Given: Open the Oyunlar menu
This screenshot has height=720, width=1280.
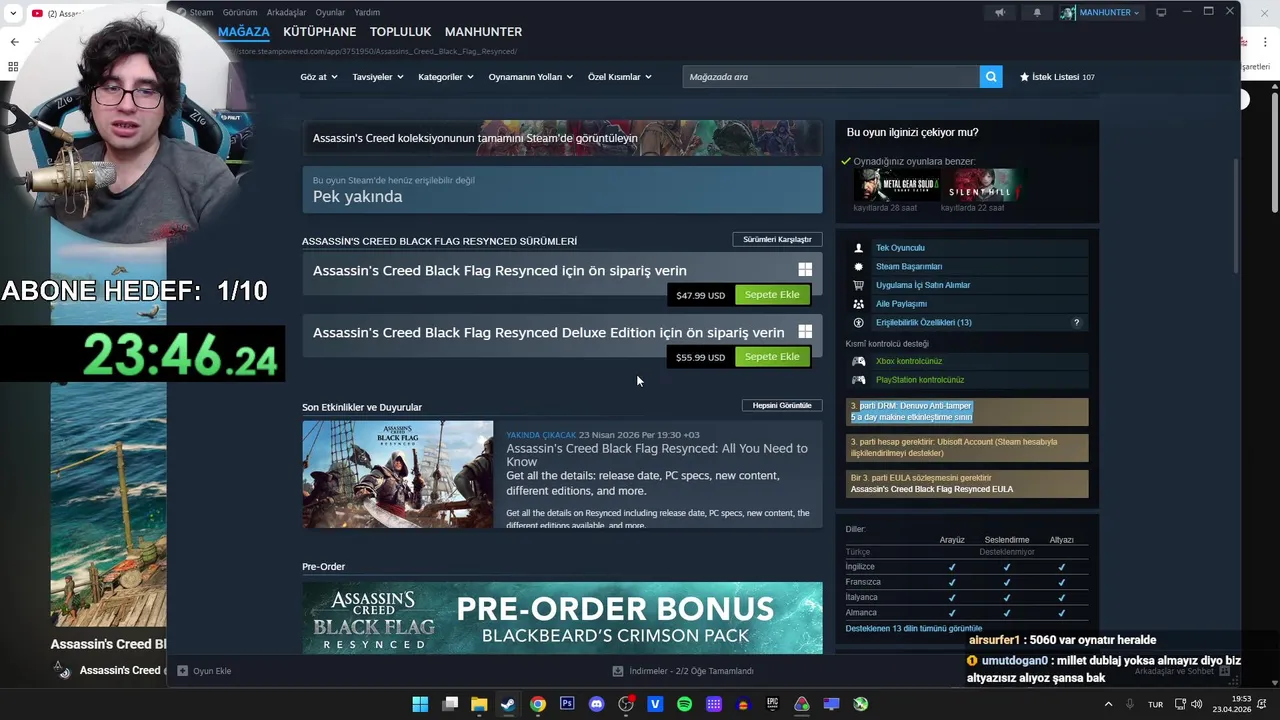Looking at the screenshot, I should 330,13.
